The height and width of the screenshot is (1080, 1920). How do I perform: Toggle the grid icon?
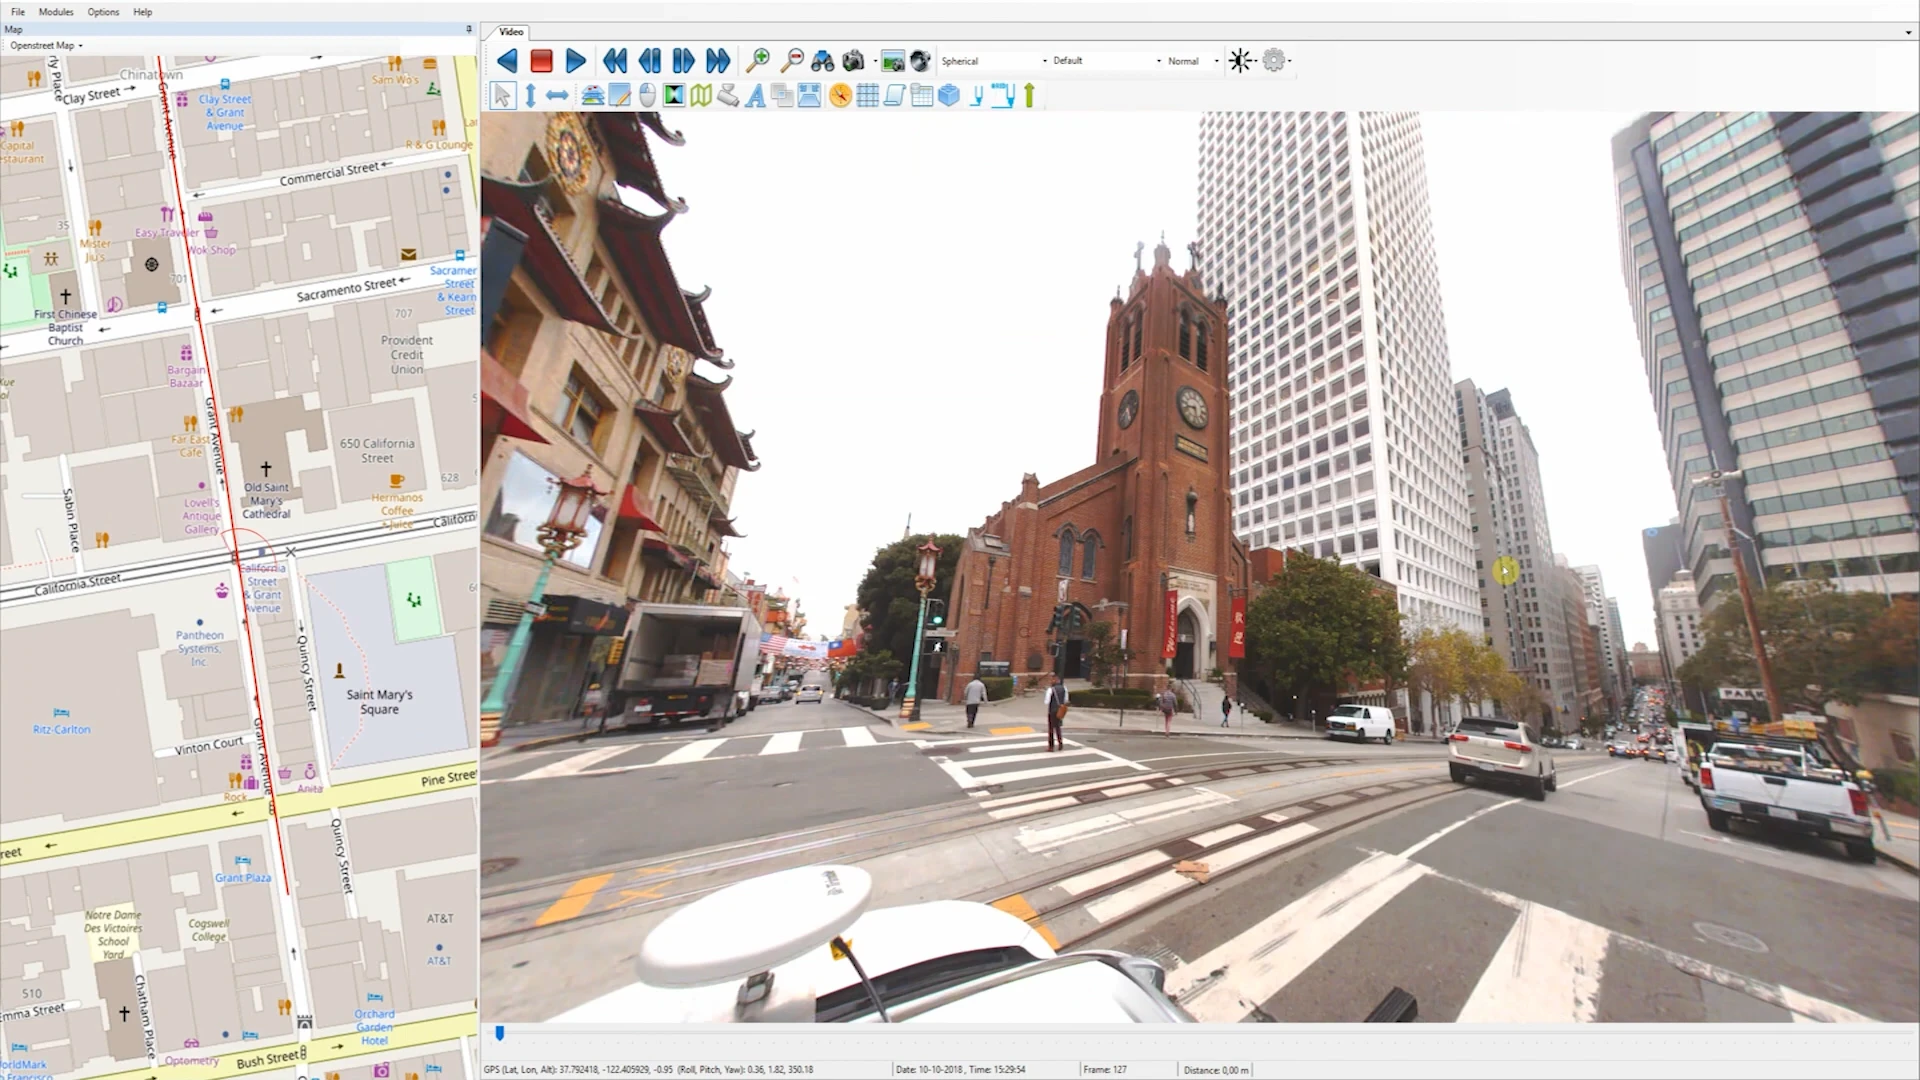coord(867,95)
